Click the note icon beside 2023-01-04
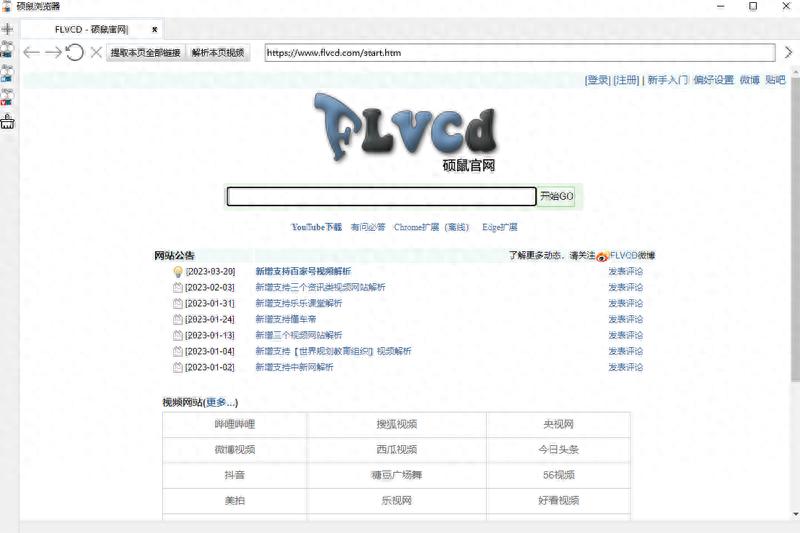 click(x=178, y=351)
